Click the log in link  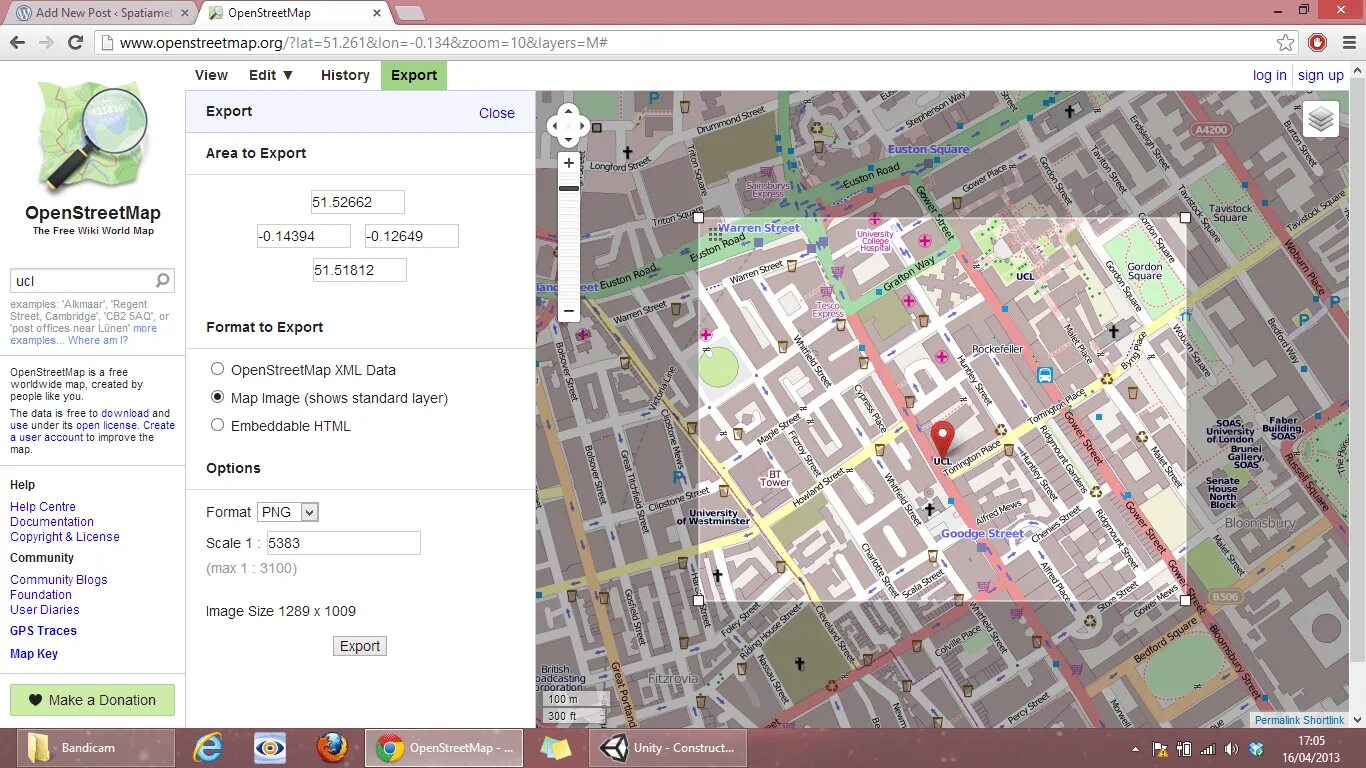[1270, 75]
